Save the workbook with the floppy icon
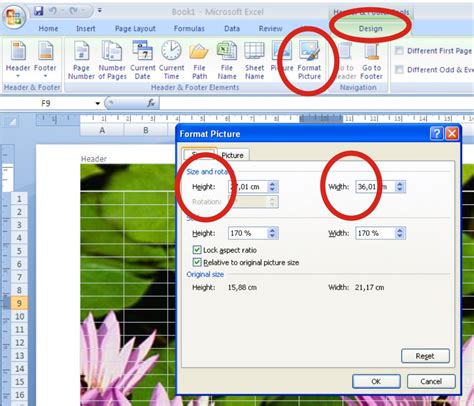 (x=39, y=11)
